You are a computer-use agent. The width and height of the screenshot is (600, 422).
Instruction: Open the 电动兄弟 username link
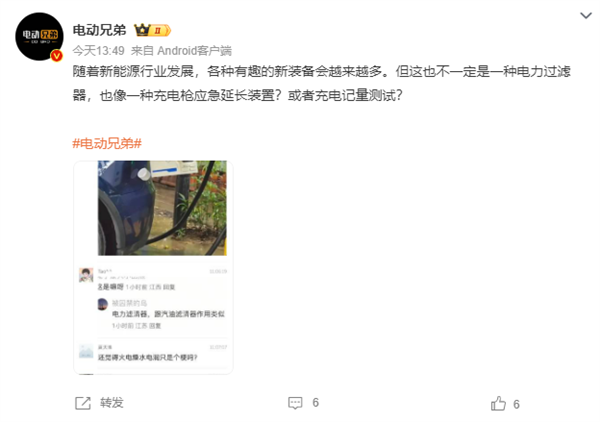point(99,30)
